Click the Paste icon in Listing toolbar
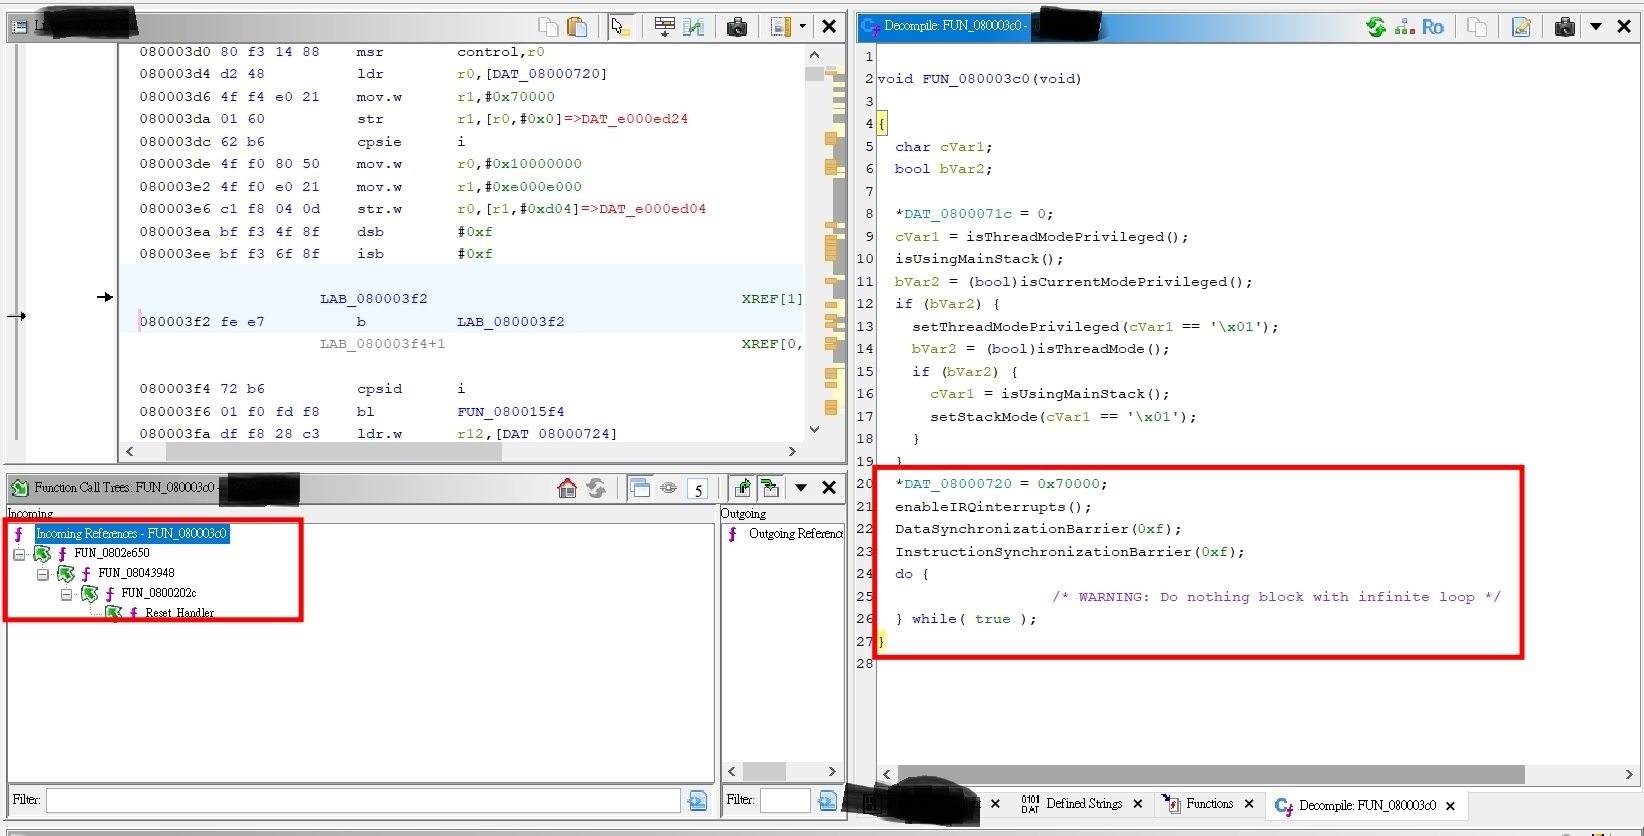This screenshot has height=836, width=1644. tap(577, 27)
